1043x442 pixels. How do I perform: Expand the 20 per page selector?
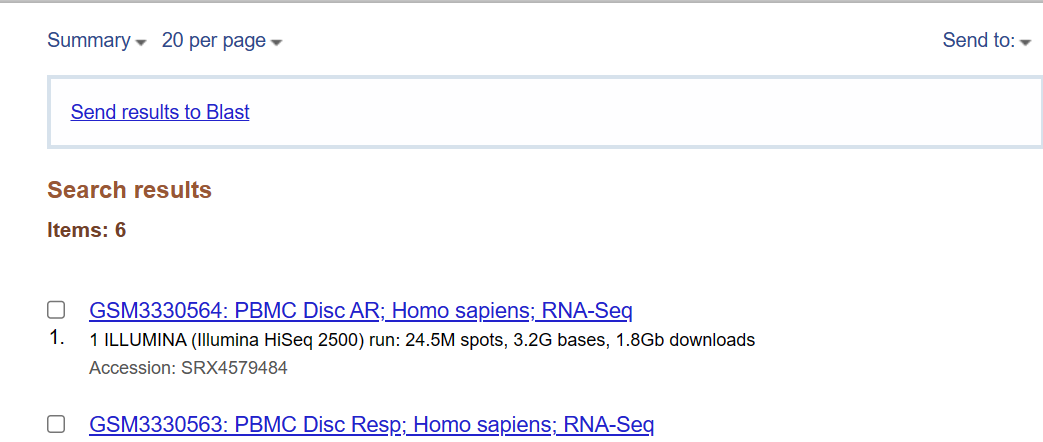point(222,41)
